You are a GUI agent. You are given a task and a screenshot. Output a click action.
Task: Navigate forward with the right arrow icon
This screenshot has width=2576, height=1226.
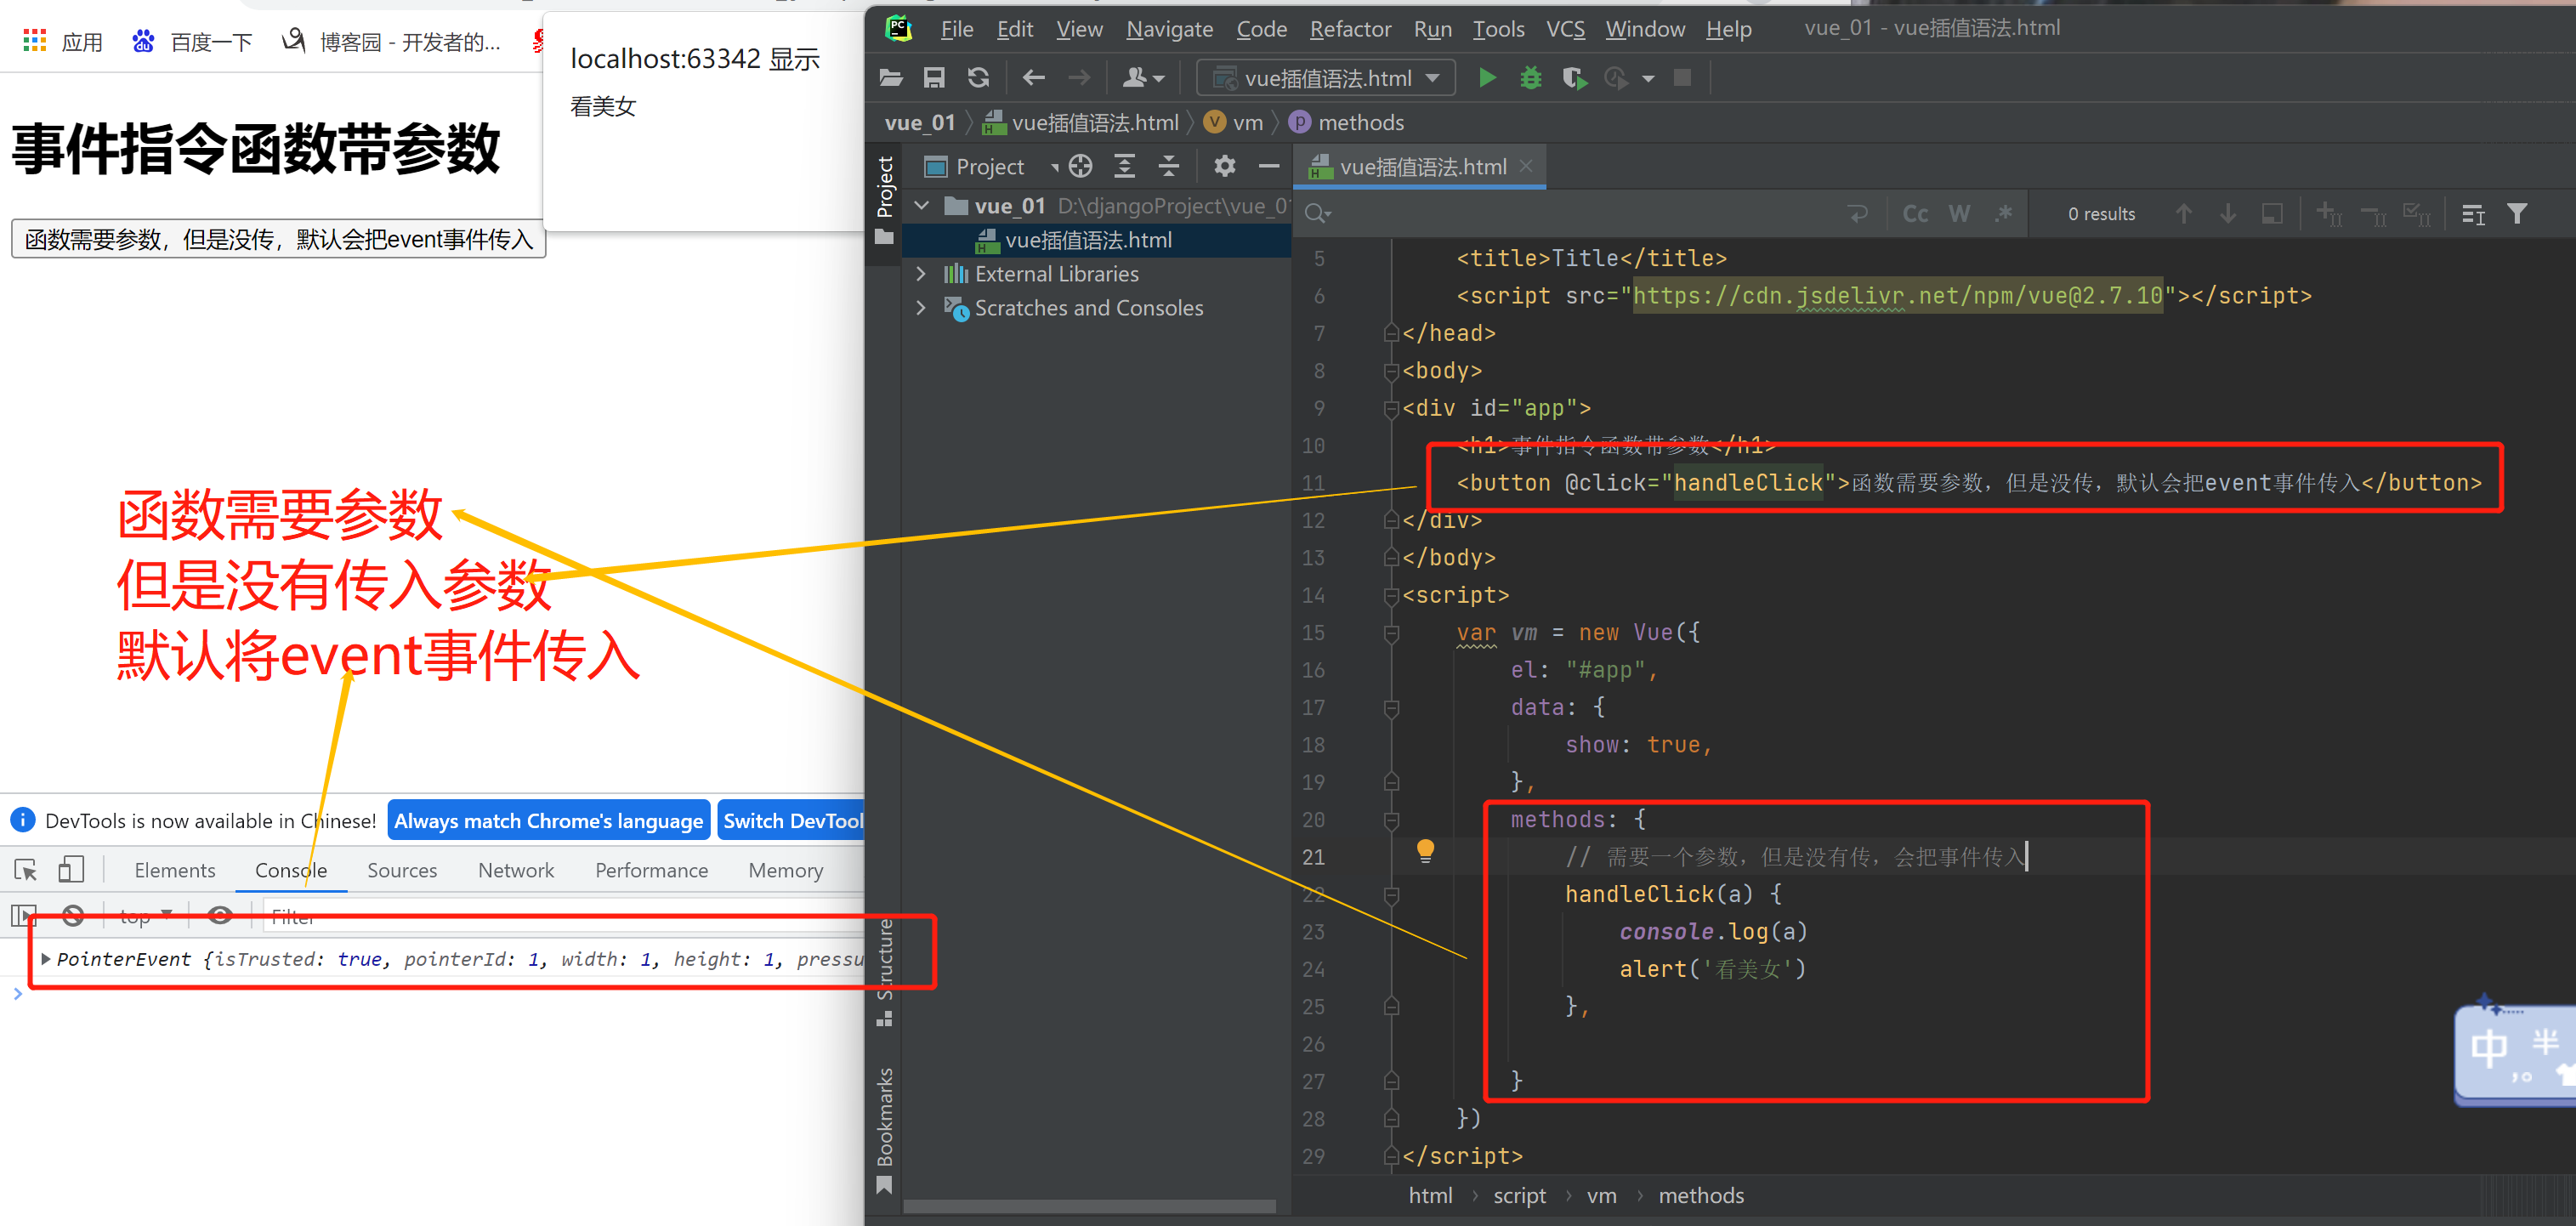(1078, 77)
